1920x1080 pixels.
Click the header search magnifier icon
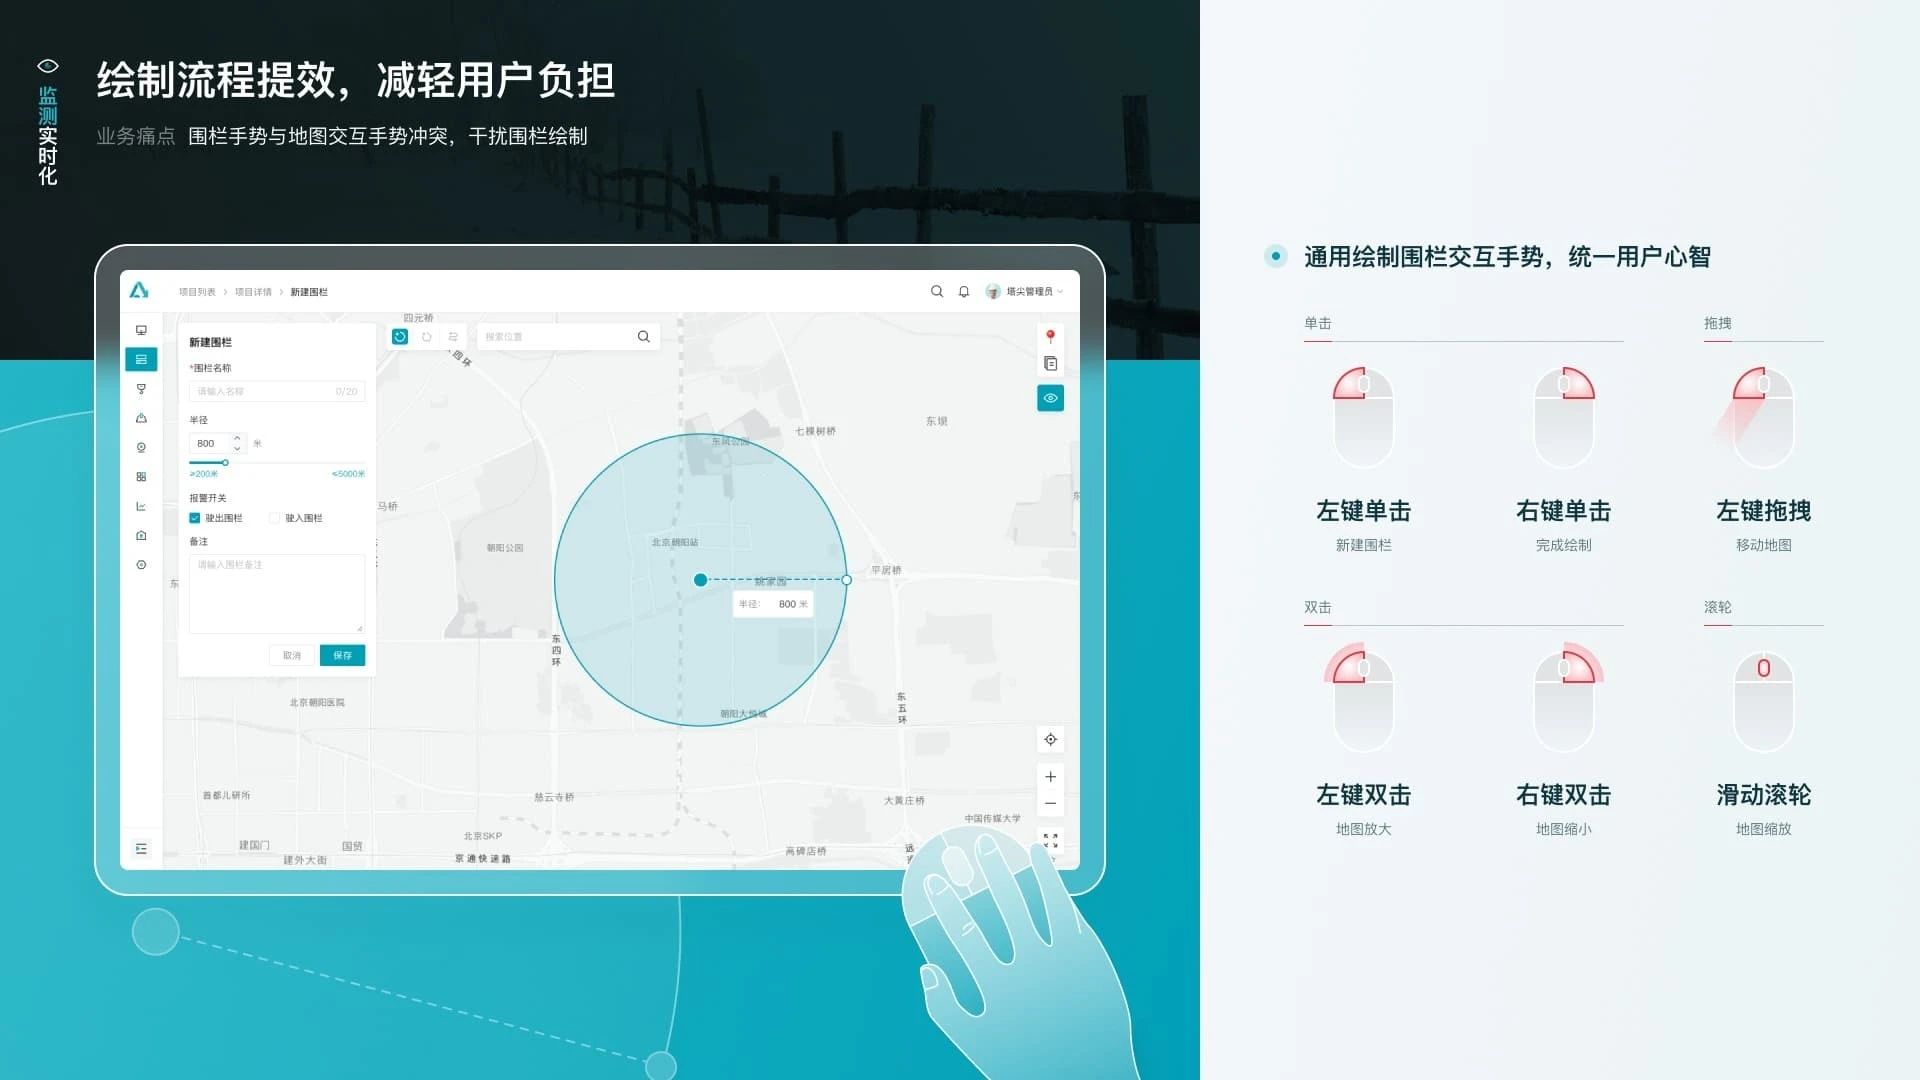937,292
